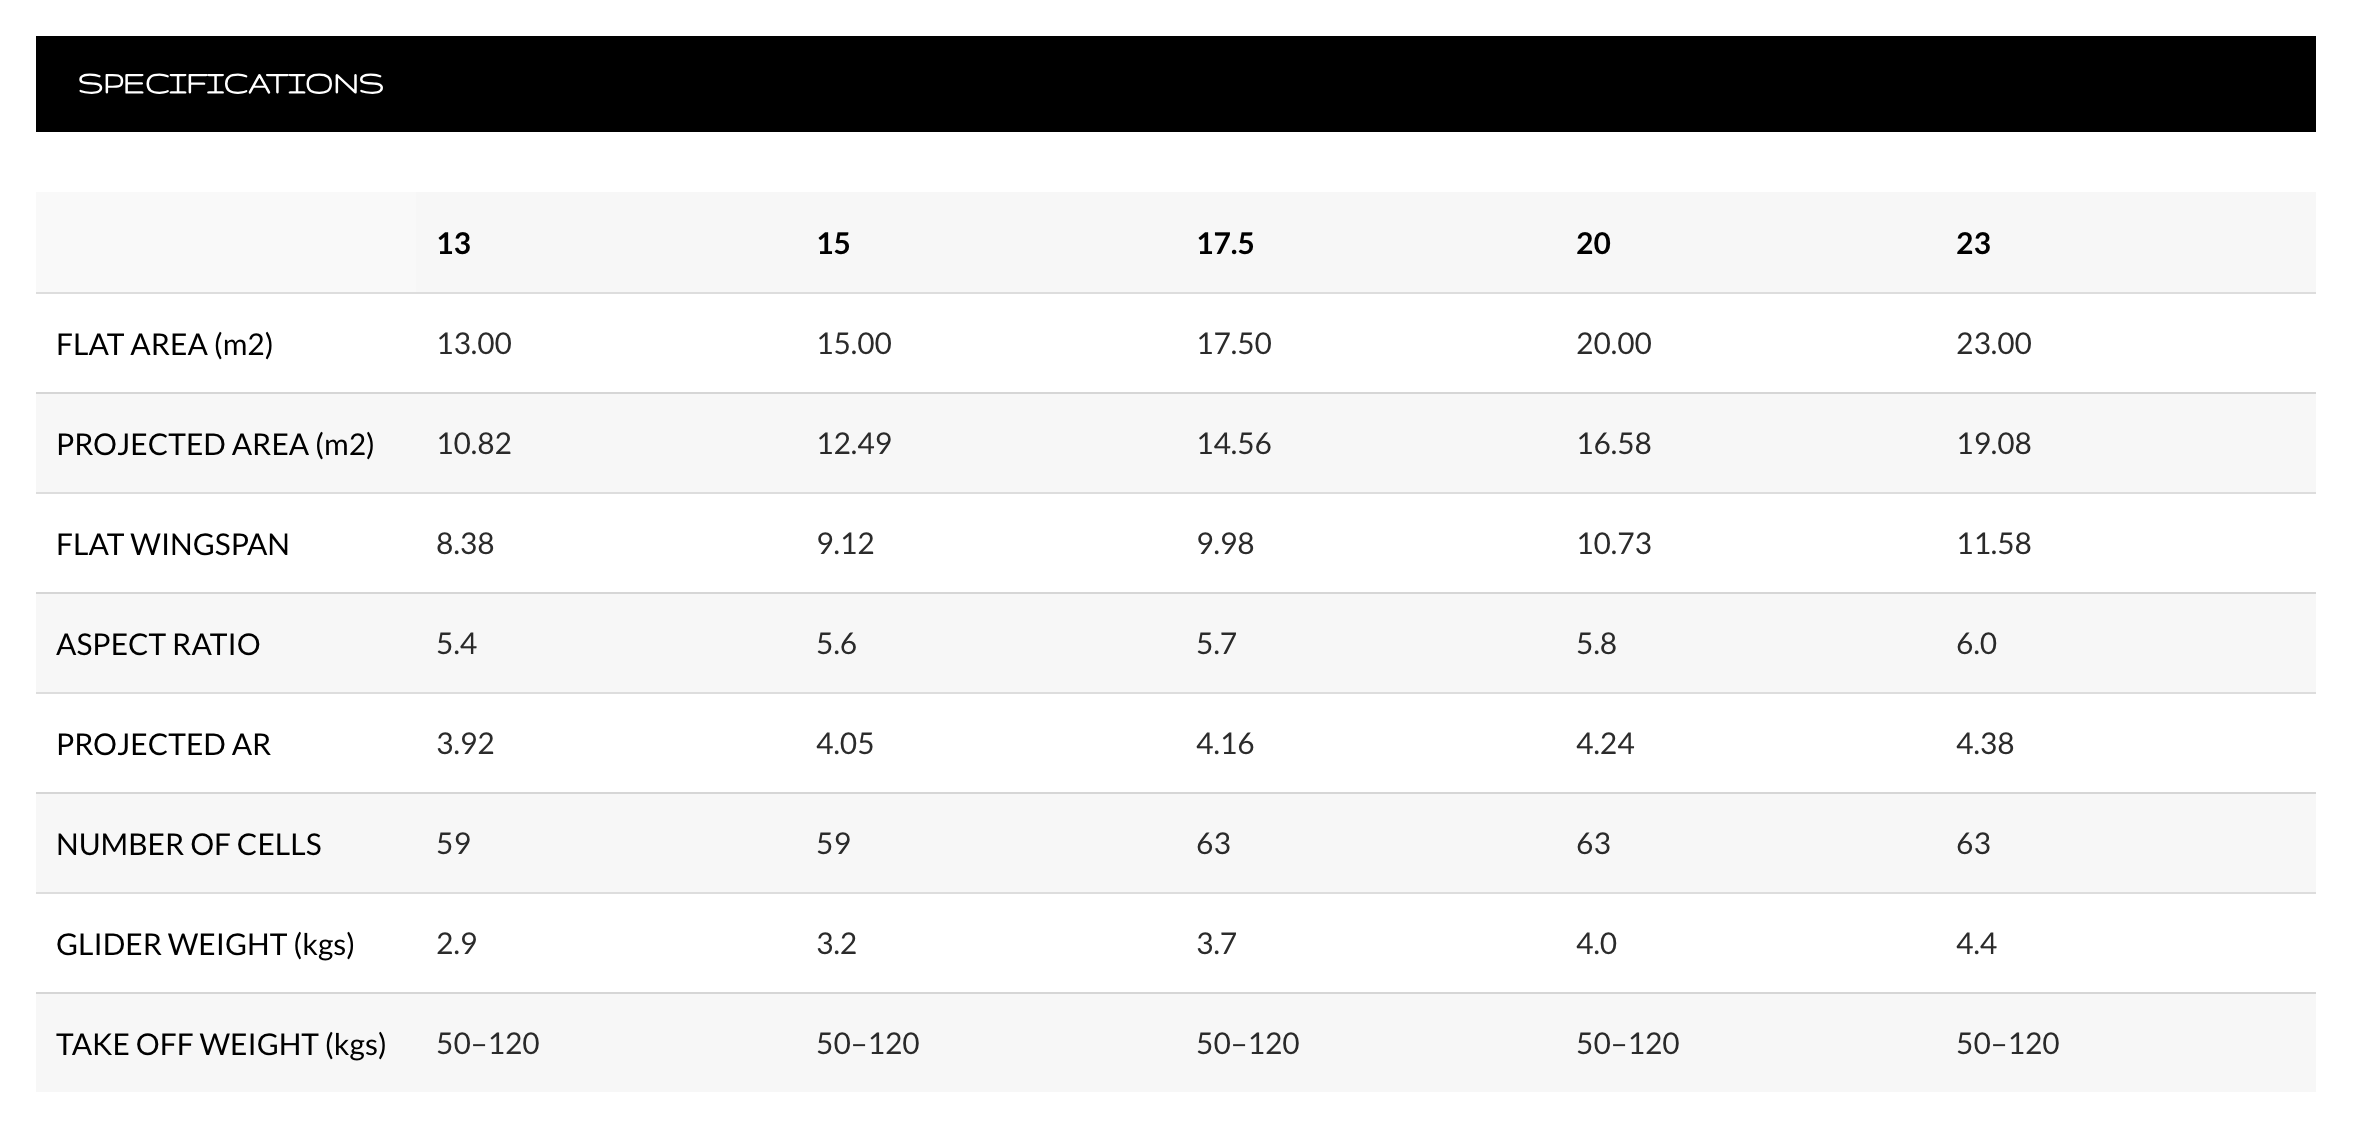This screenshot has height=1134, width=2356.
Task: Click the 20 size column header
Action: click(x=1593, y=243)
